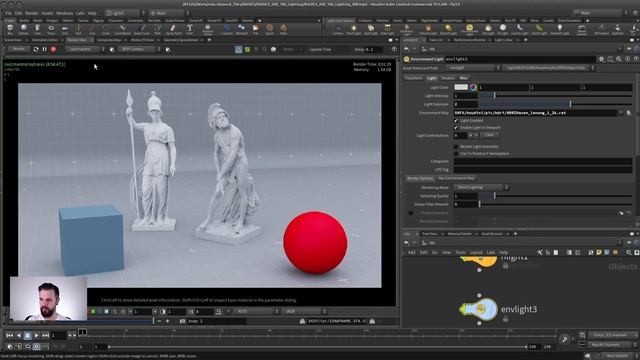Add a Distant Light from the shelf
The height and width of the screenshot is (360, 640).
point(449,29)
